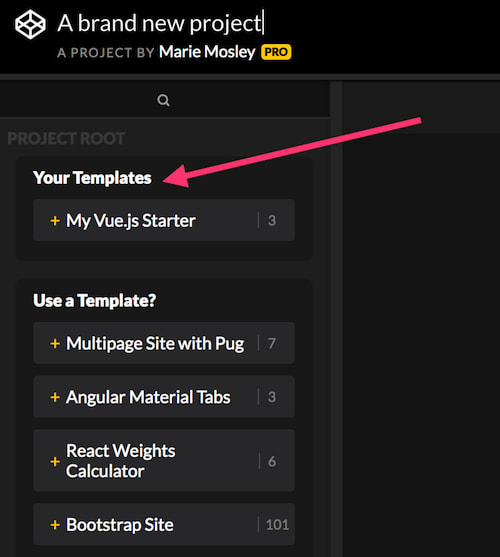
Task: Click plus icon beside React Weights Calculator
Action: click(55, 461)
